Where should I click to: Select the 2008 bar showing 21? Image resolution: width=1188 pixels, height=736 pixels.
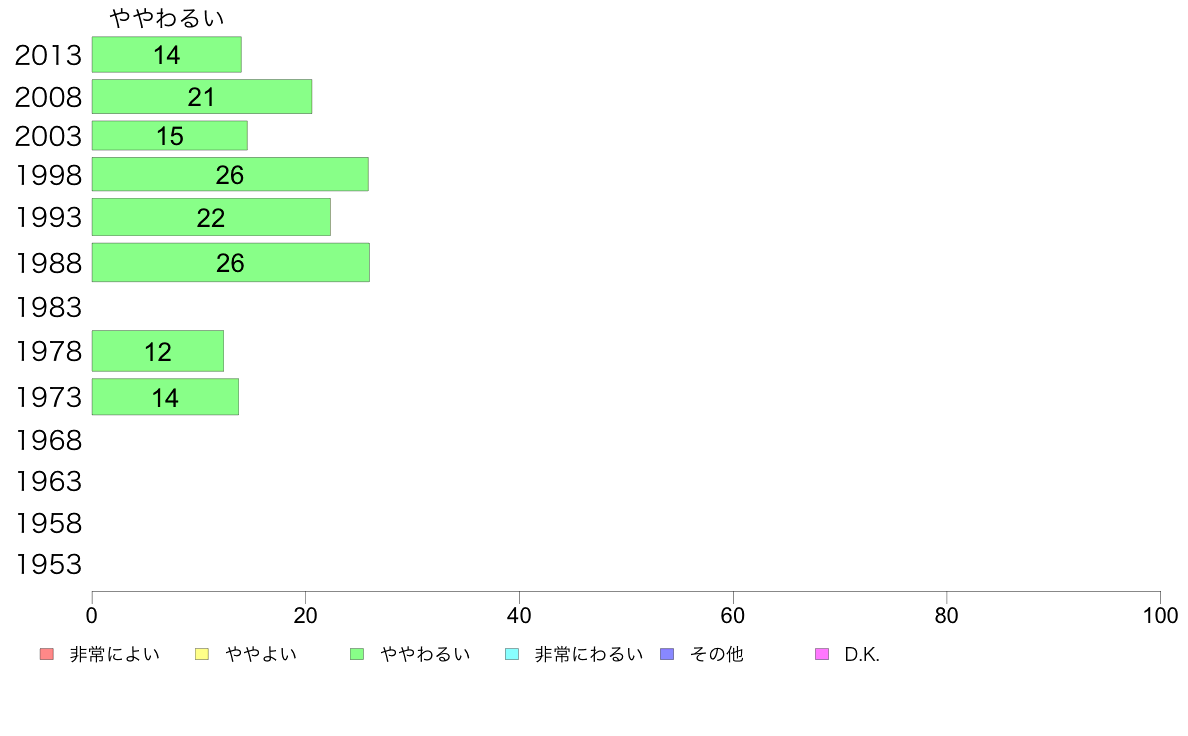[x=202, y=96]
